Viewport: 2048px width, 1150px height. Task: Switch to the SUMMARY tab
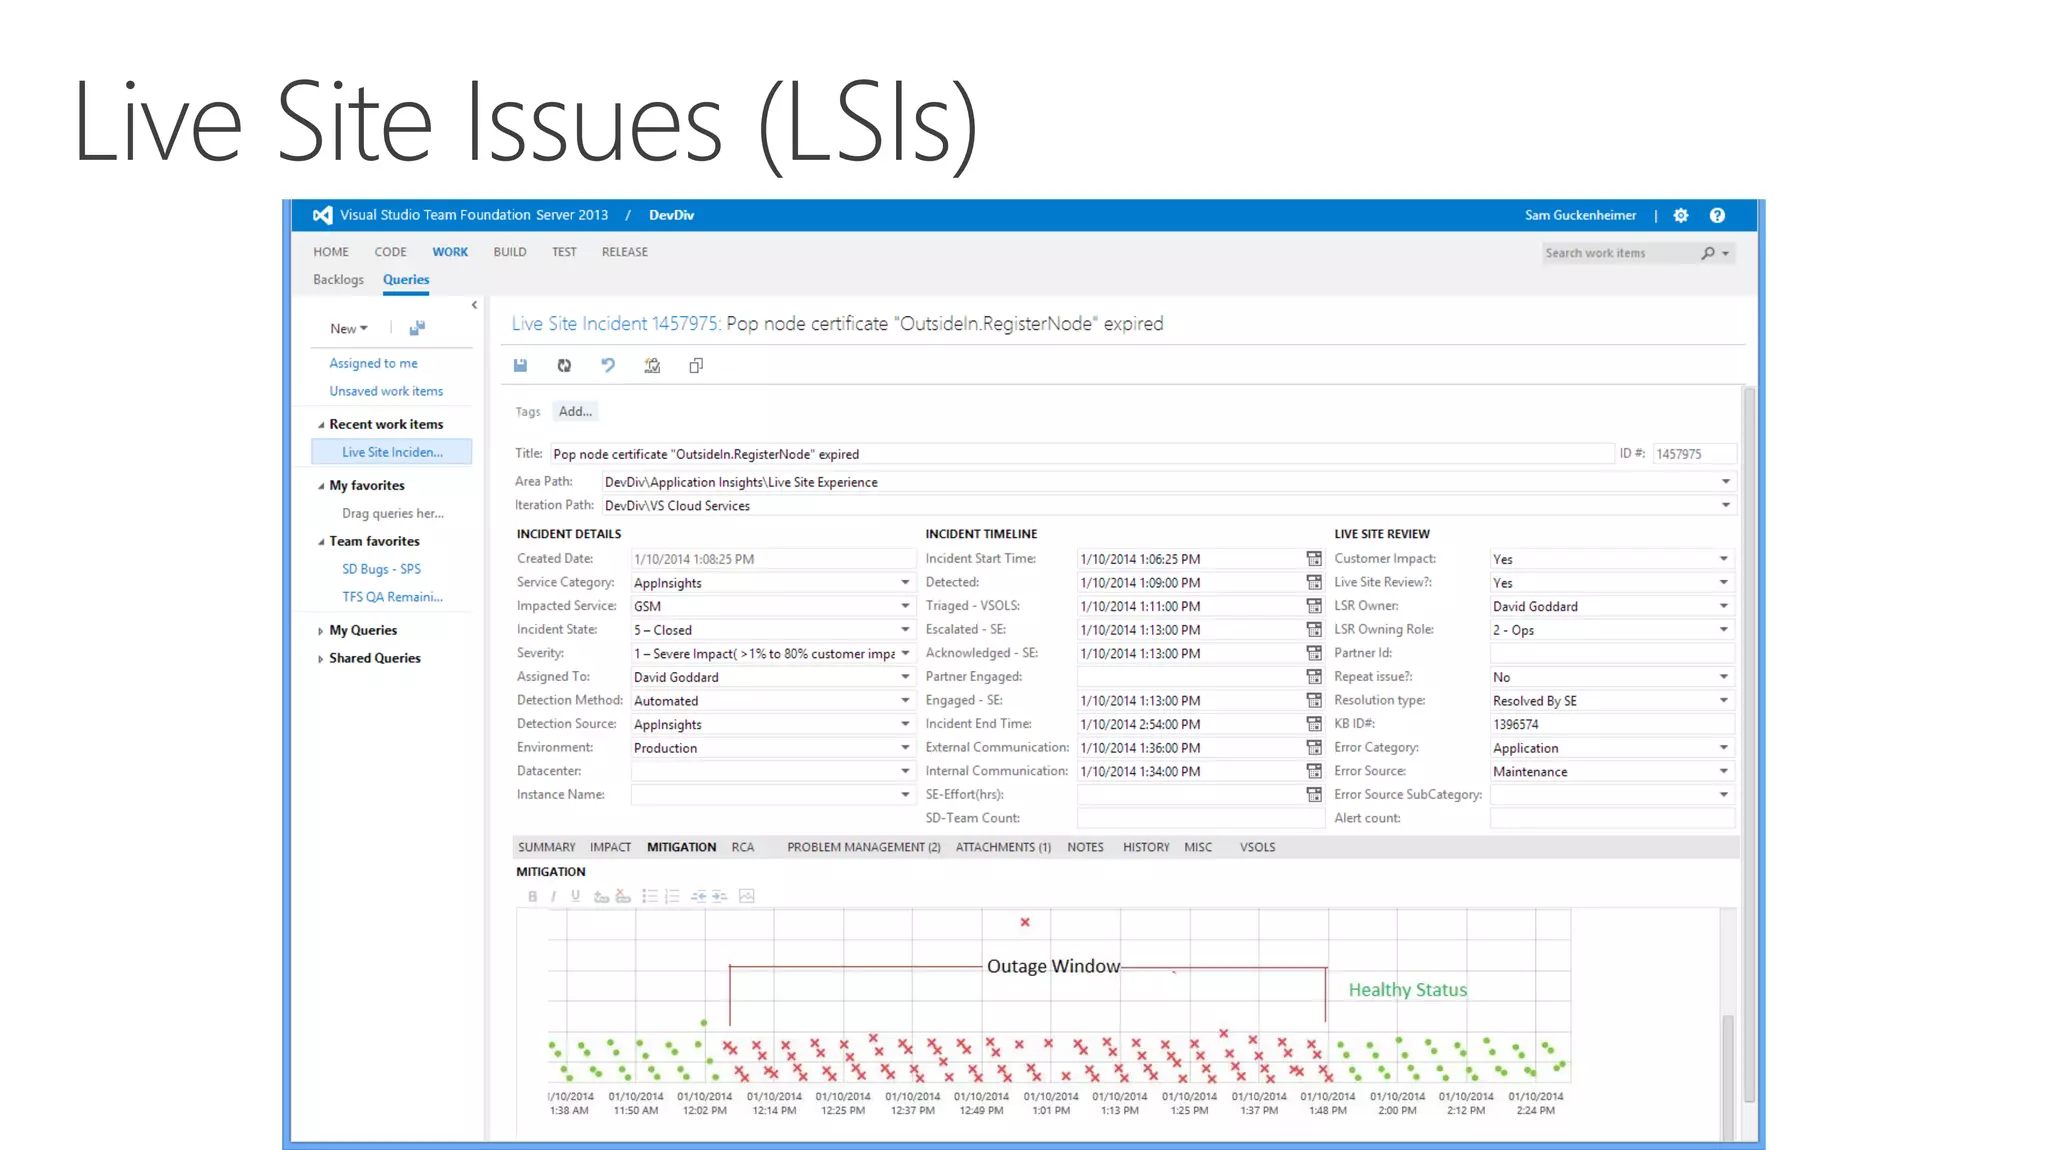546,847
